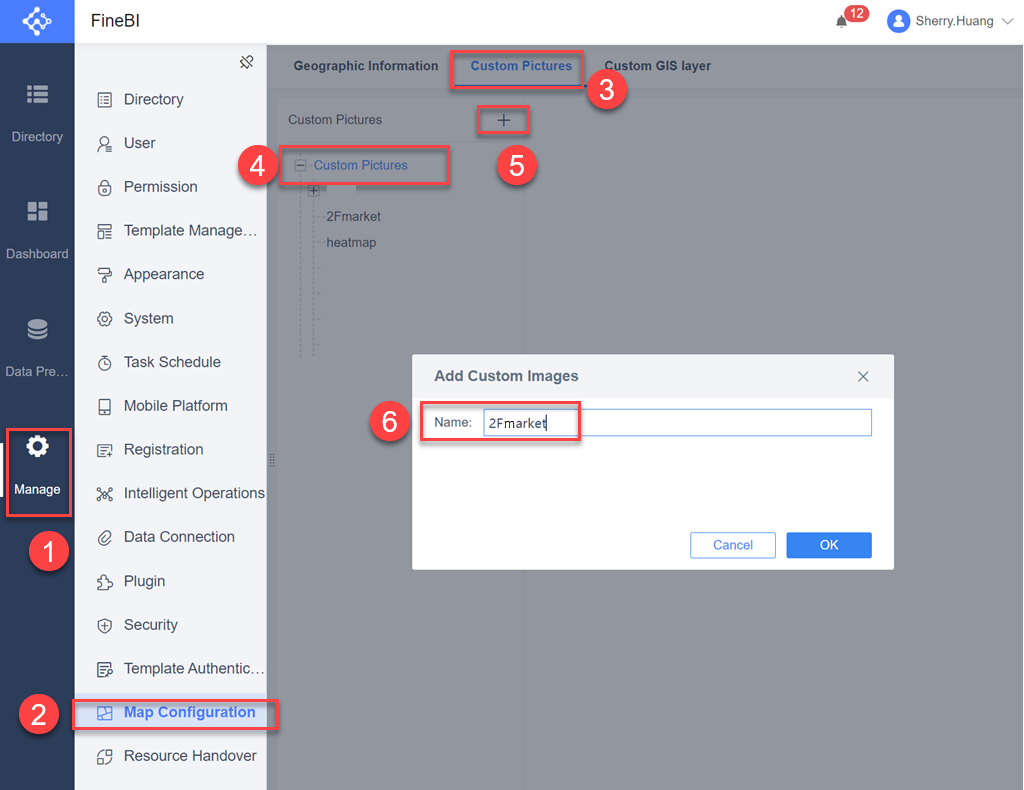Open Task Schedule
The height and width of the screenshot is (790, 1024).
click(x=170, y=362)
